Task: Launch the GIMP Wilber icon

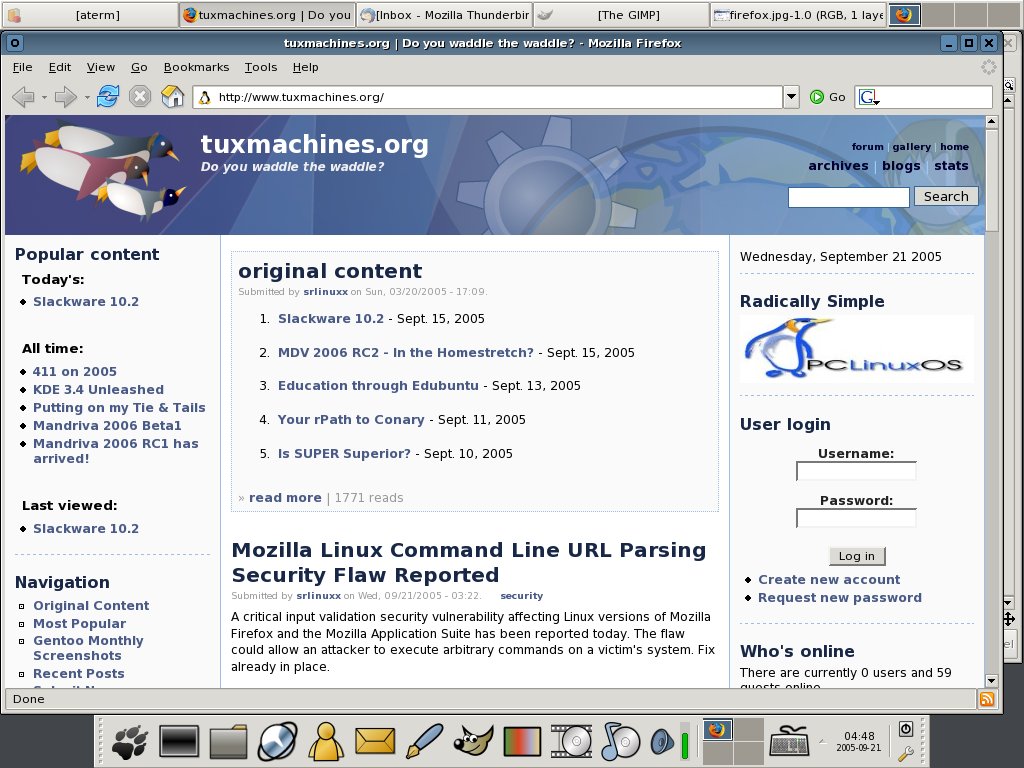Action: click(473, 741)
